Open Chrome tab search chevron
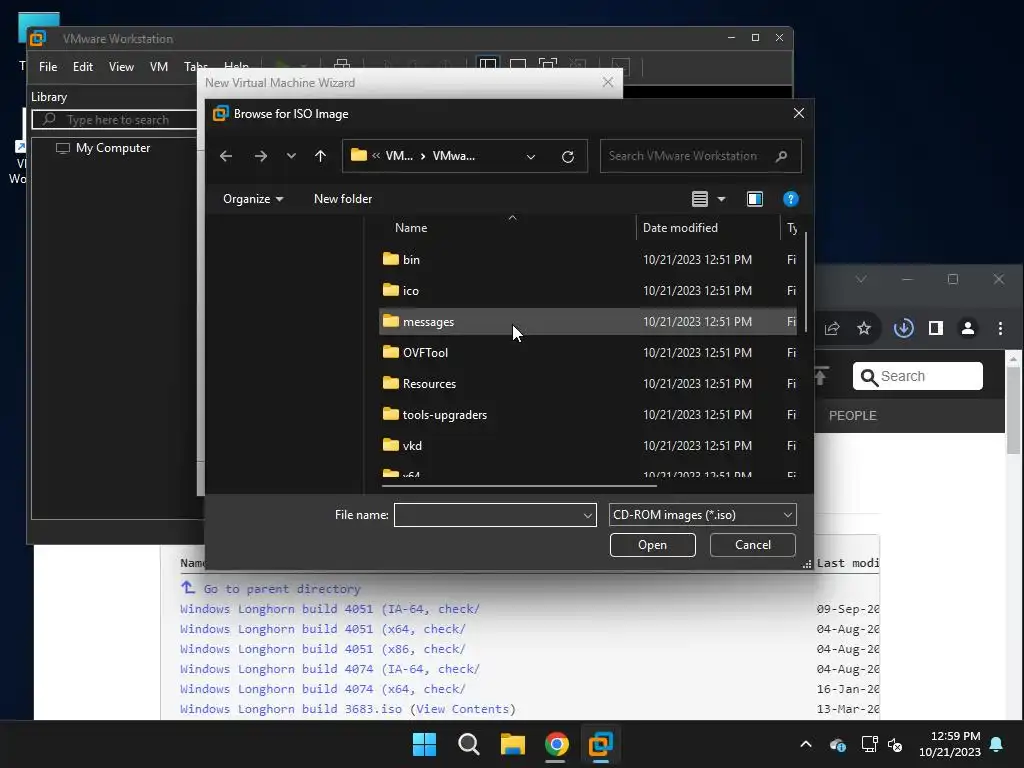This screenshot has width=1024, height=768. tap(861, 279)
